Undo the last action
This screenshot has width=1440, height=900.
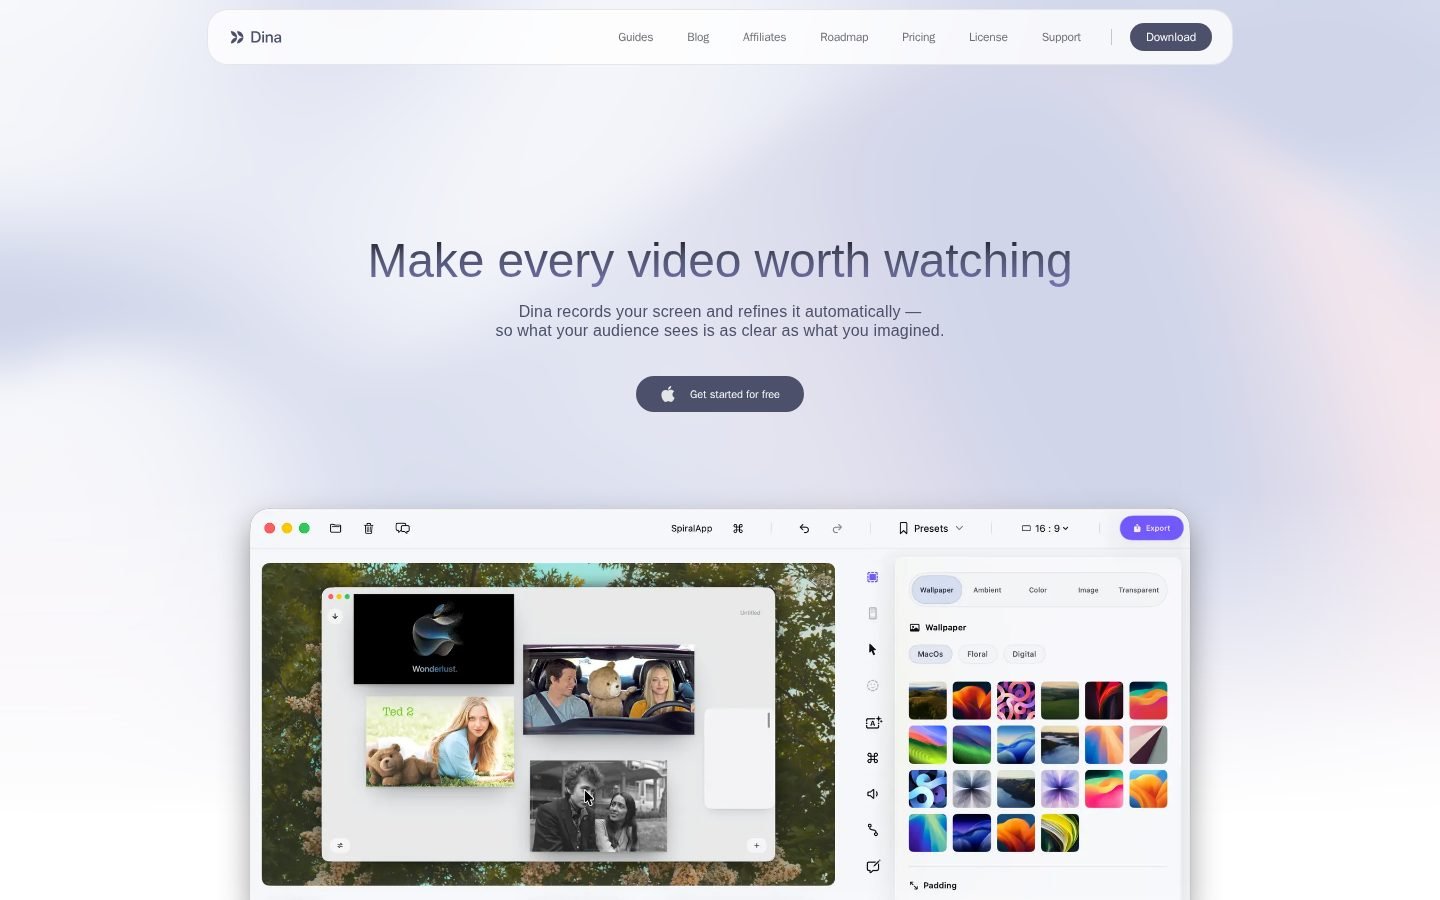804,528
